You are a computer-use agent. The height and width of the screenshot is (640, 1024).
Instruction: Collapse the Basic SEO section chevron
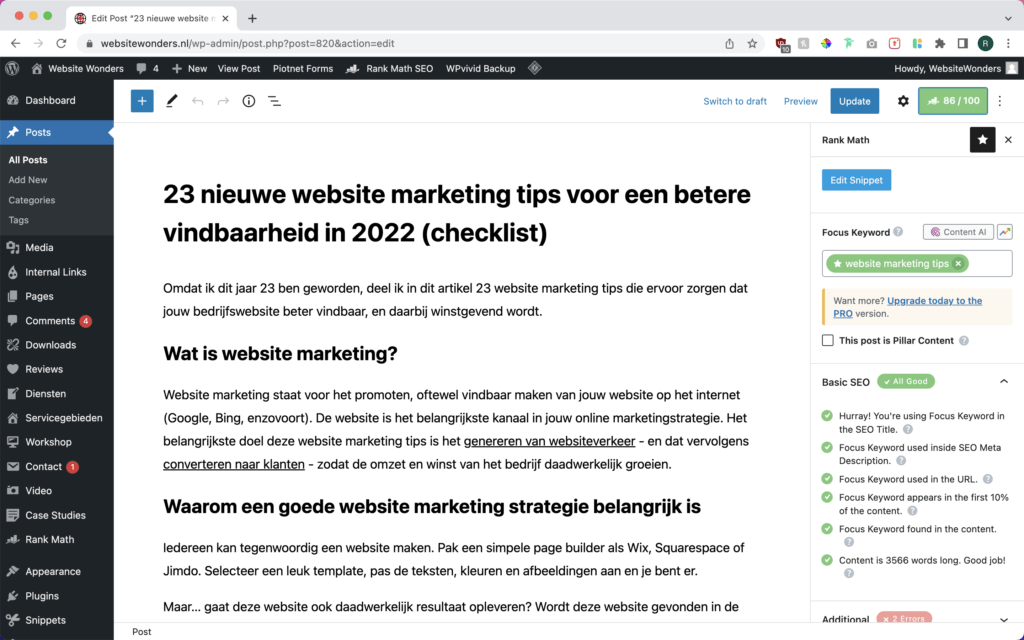[x=1004, y=381]
